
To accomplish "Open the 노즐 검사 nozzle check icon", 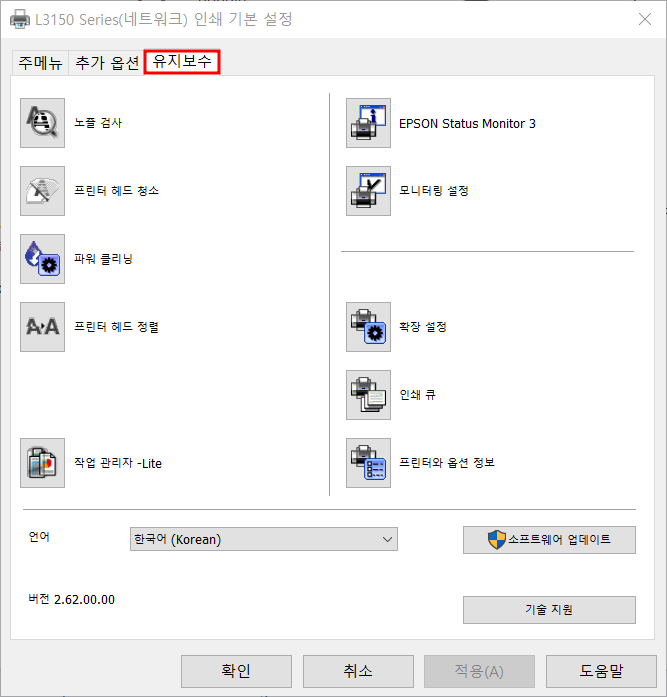I will 42,123.
